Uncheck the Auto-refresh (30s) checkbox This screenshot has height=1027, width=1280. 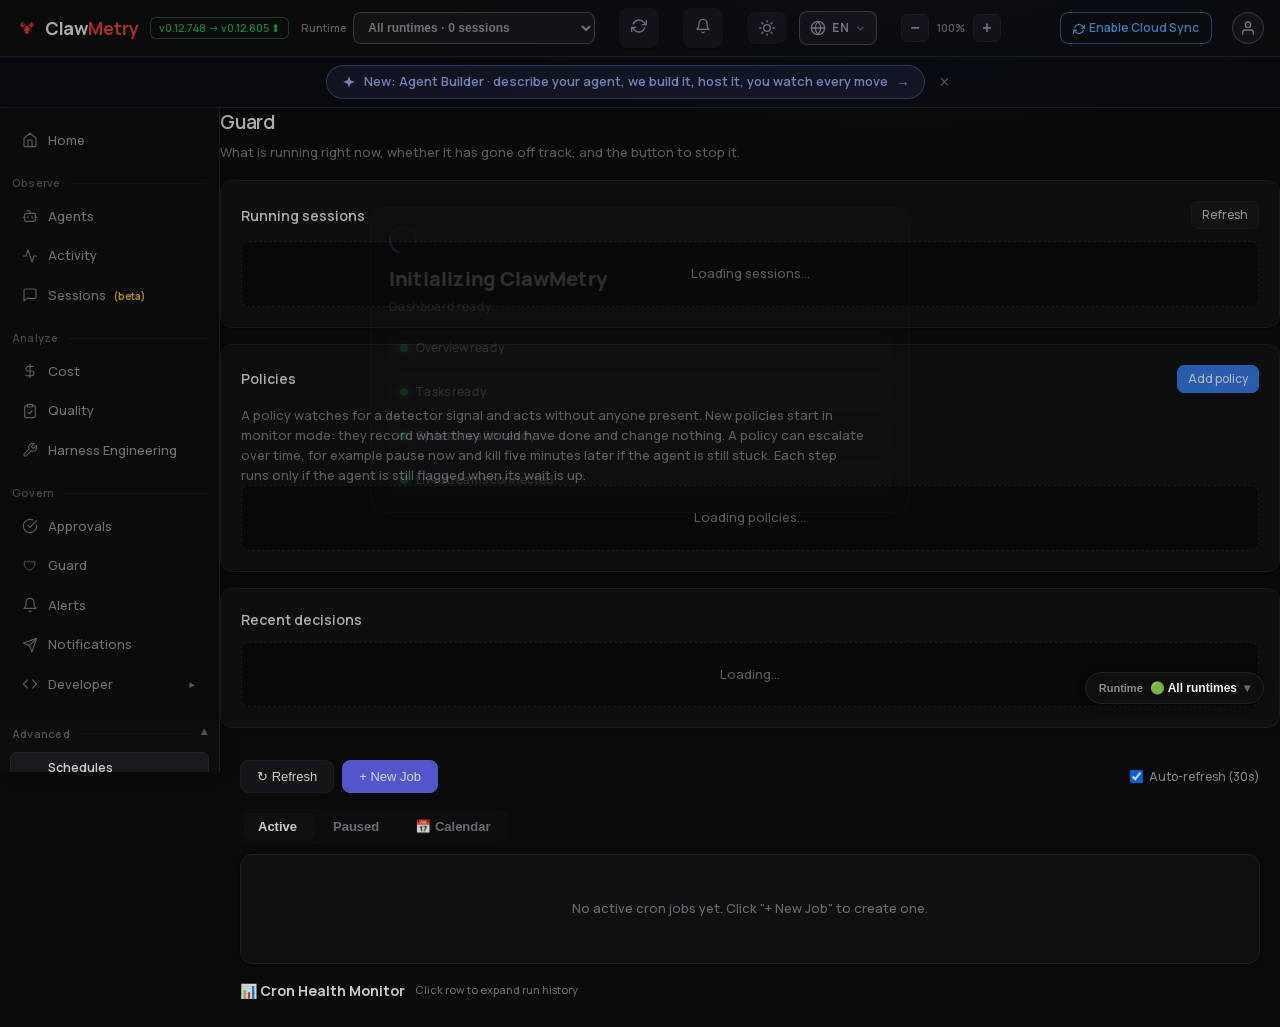click(1136, 776)
